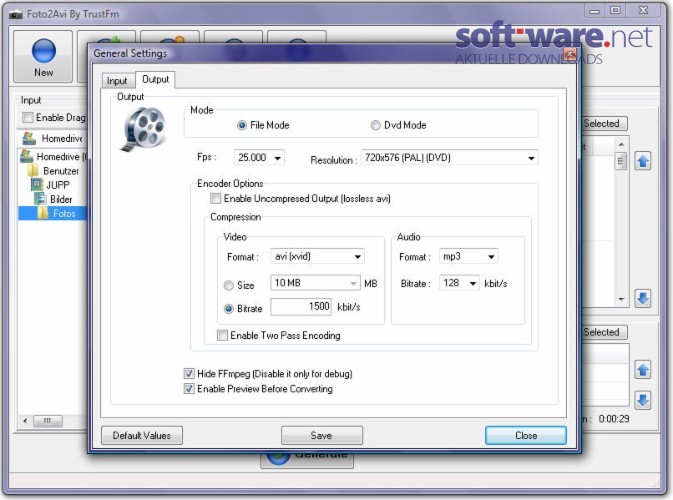Click the lower Selected button
The height and width of the screenshot is (500, 673).
(603, 332)
